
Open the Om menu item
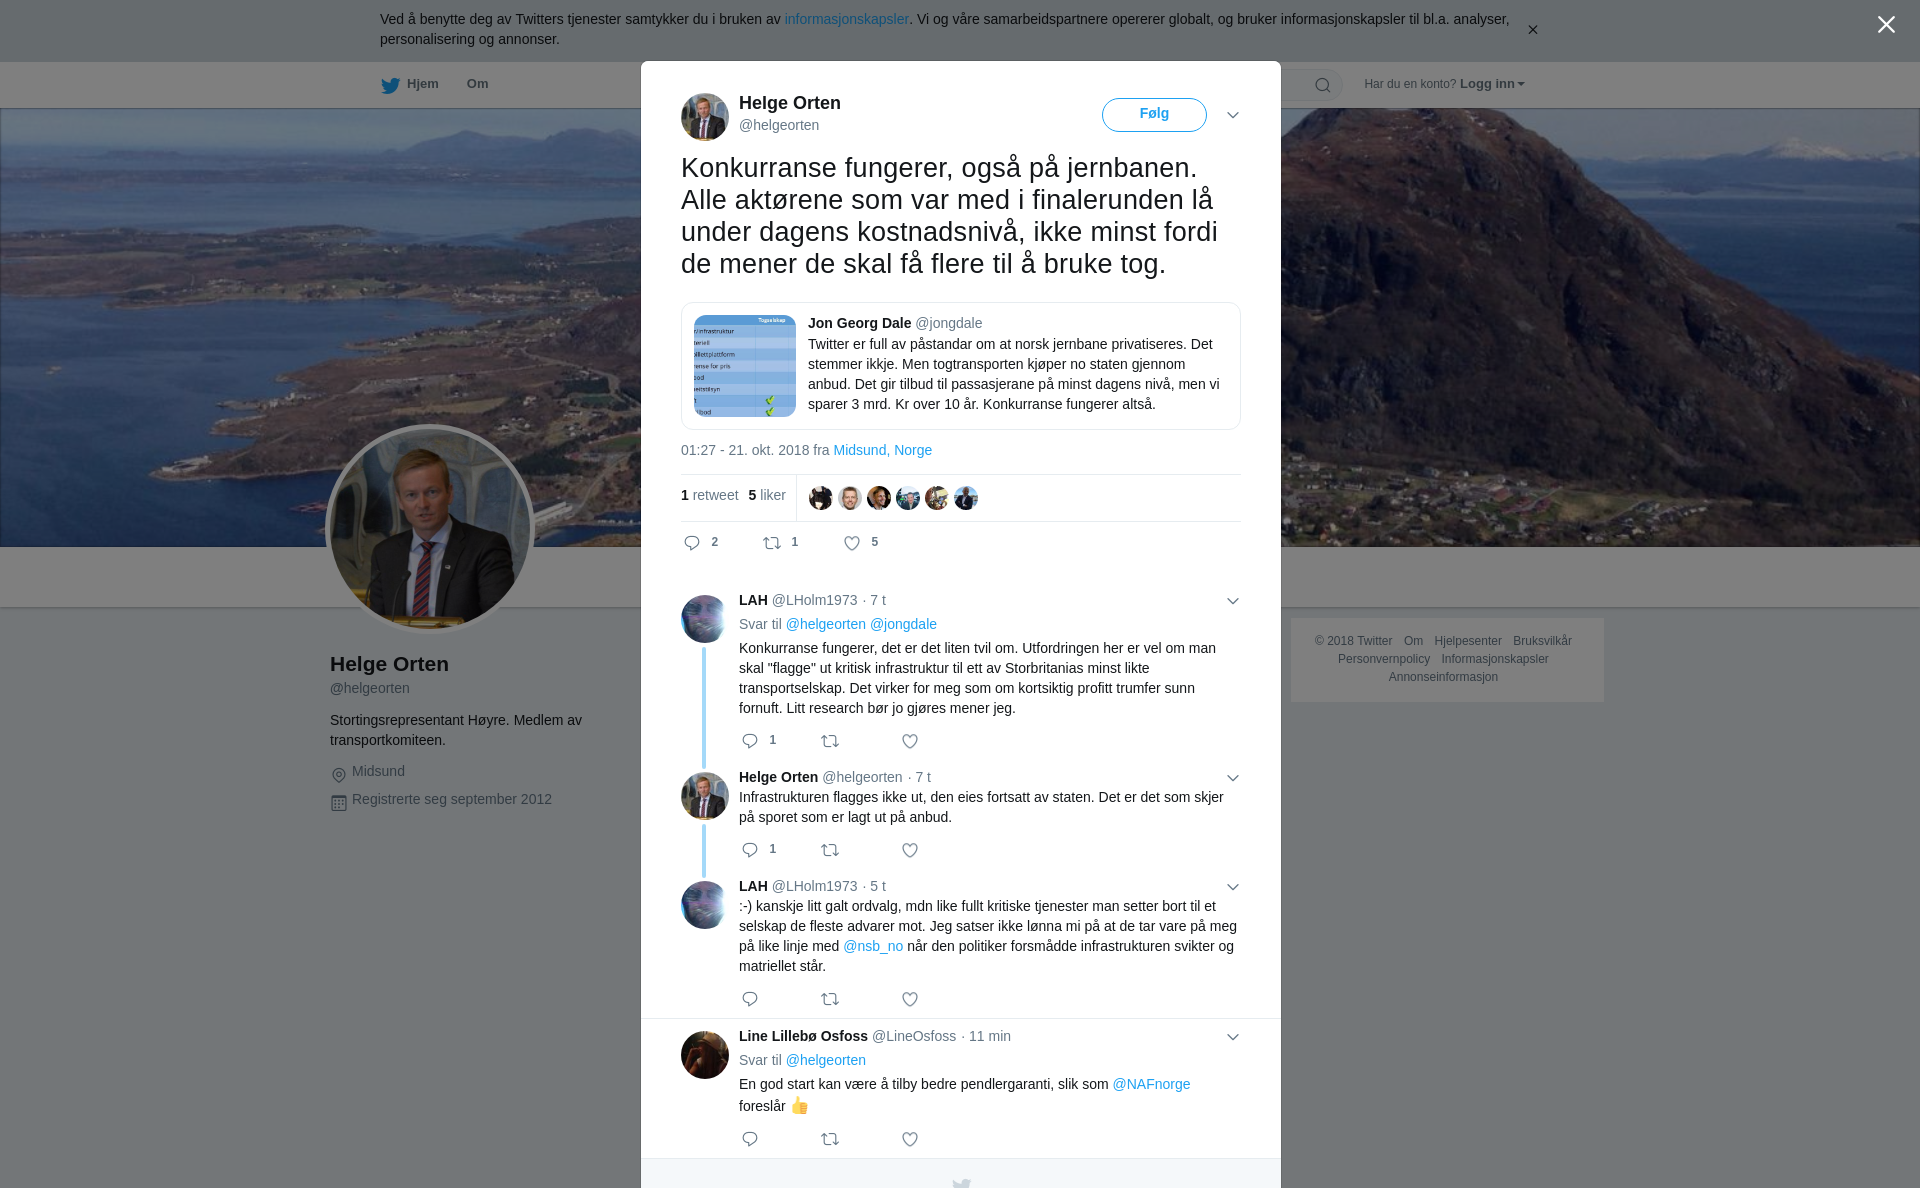(x=477, y=84)
